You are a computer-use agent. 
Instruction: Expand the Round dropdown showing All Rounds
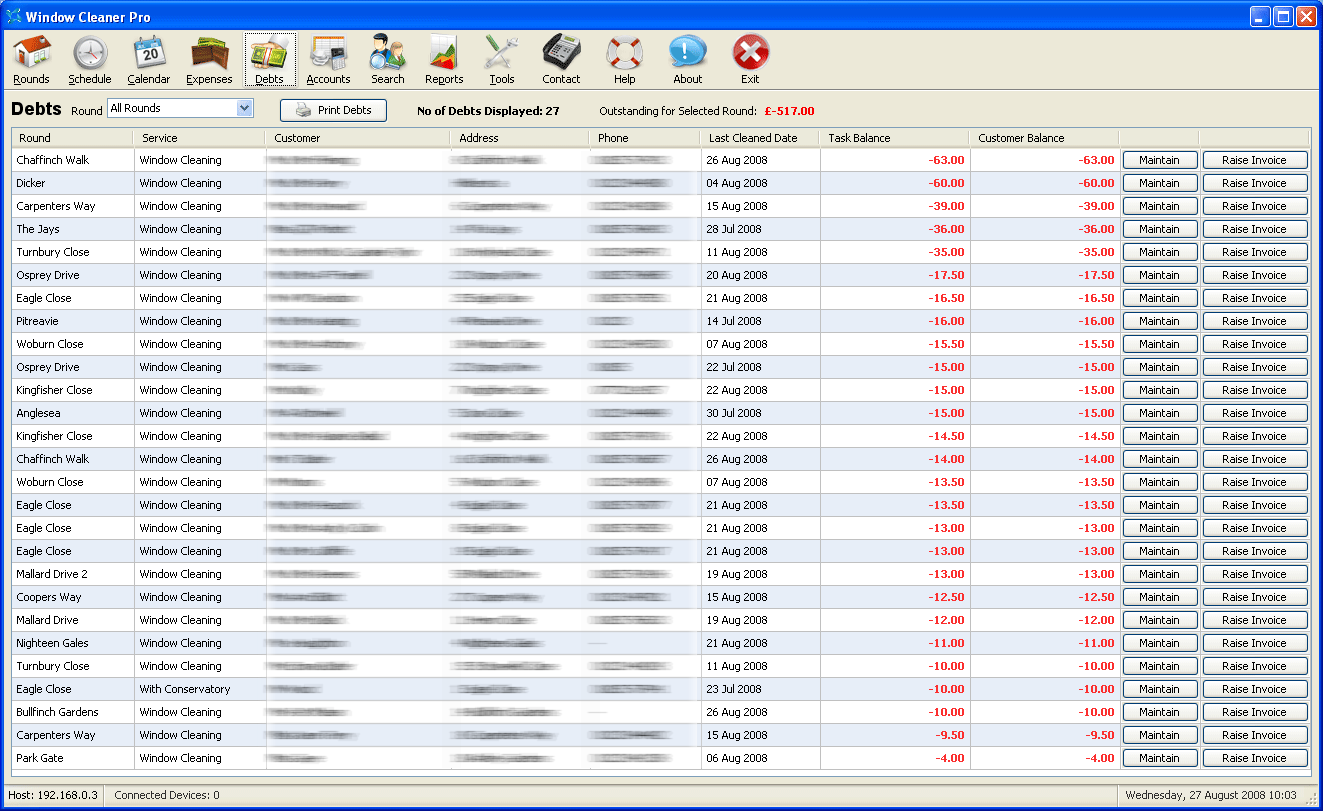pos(244,108)
